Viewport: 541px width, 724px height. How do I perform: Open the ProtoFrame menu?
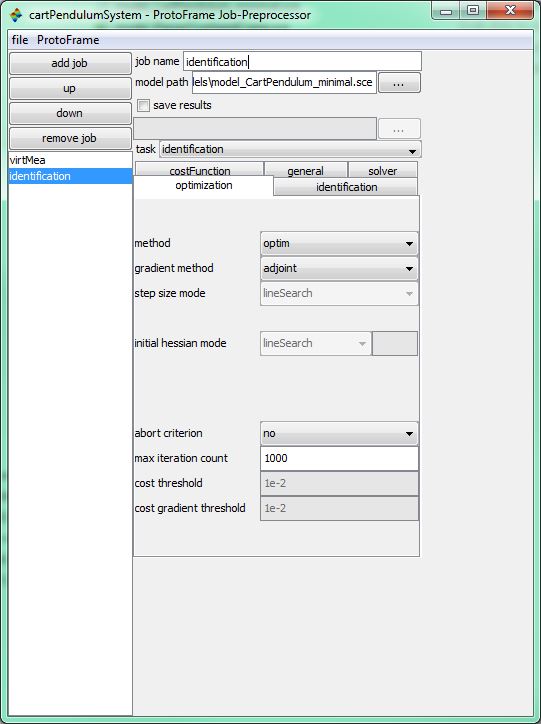pyautogui.click(x=68, y=40)
